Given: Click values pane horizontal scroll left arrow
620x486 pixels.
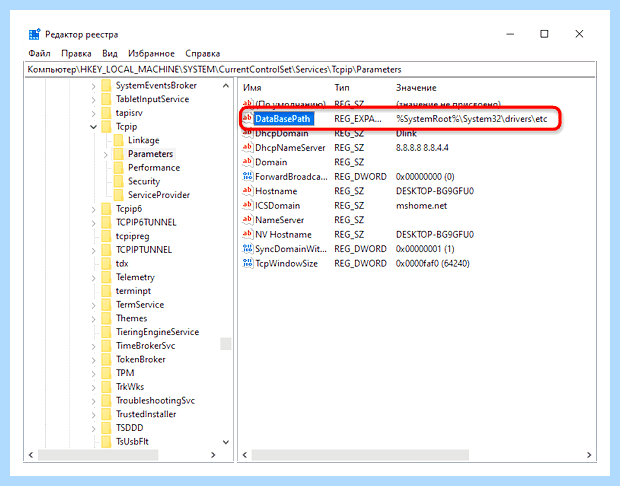Looking at the screenshot, I should pyautogui.click(x=245, y=455).
